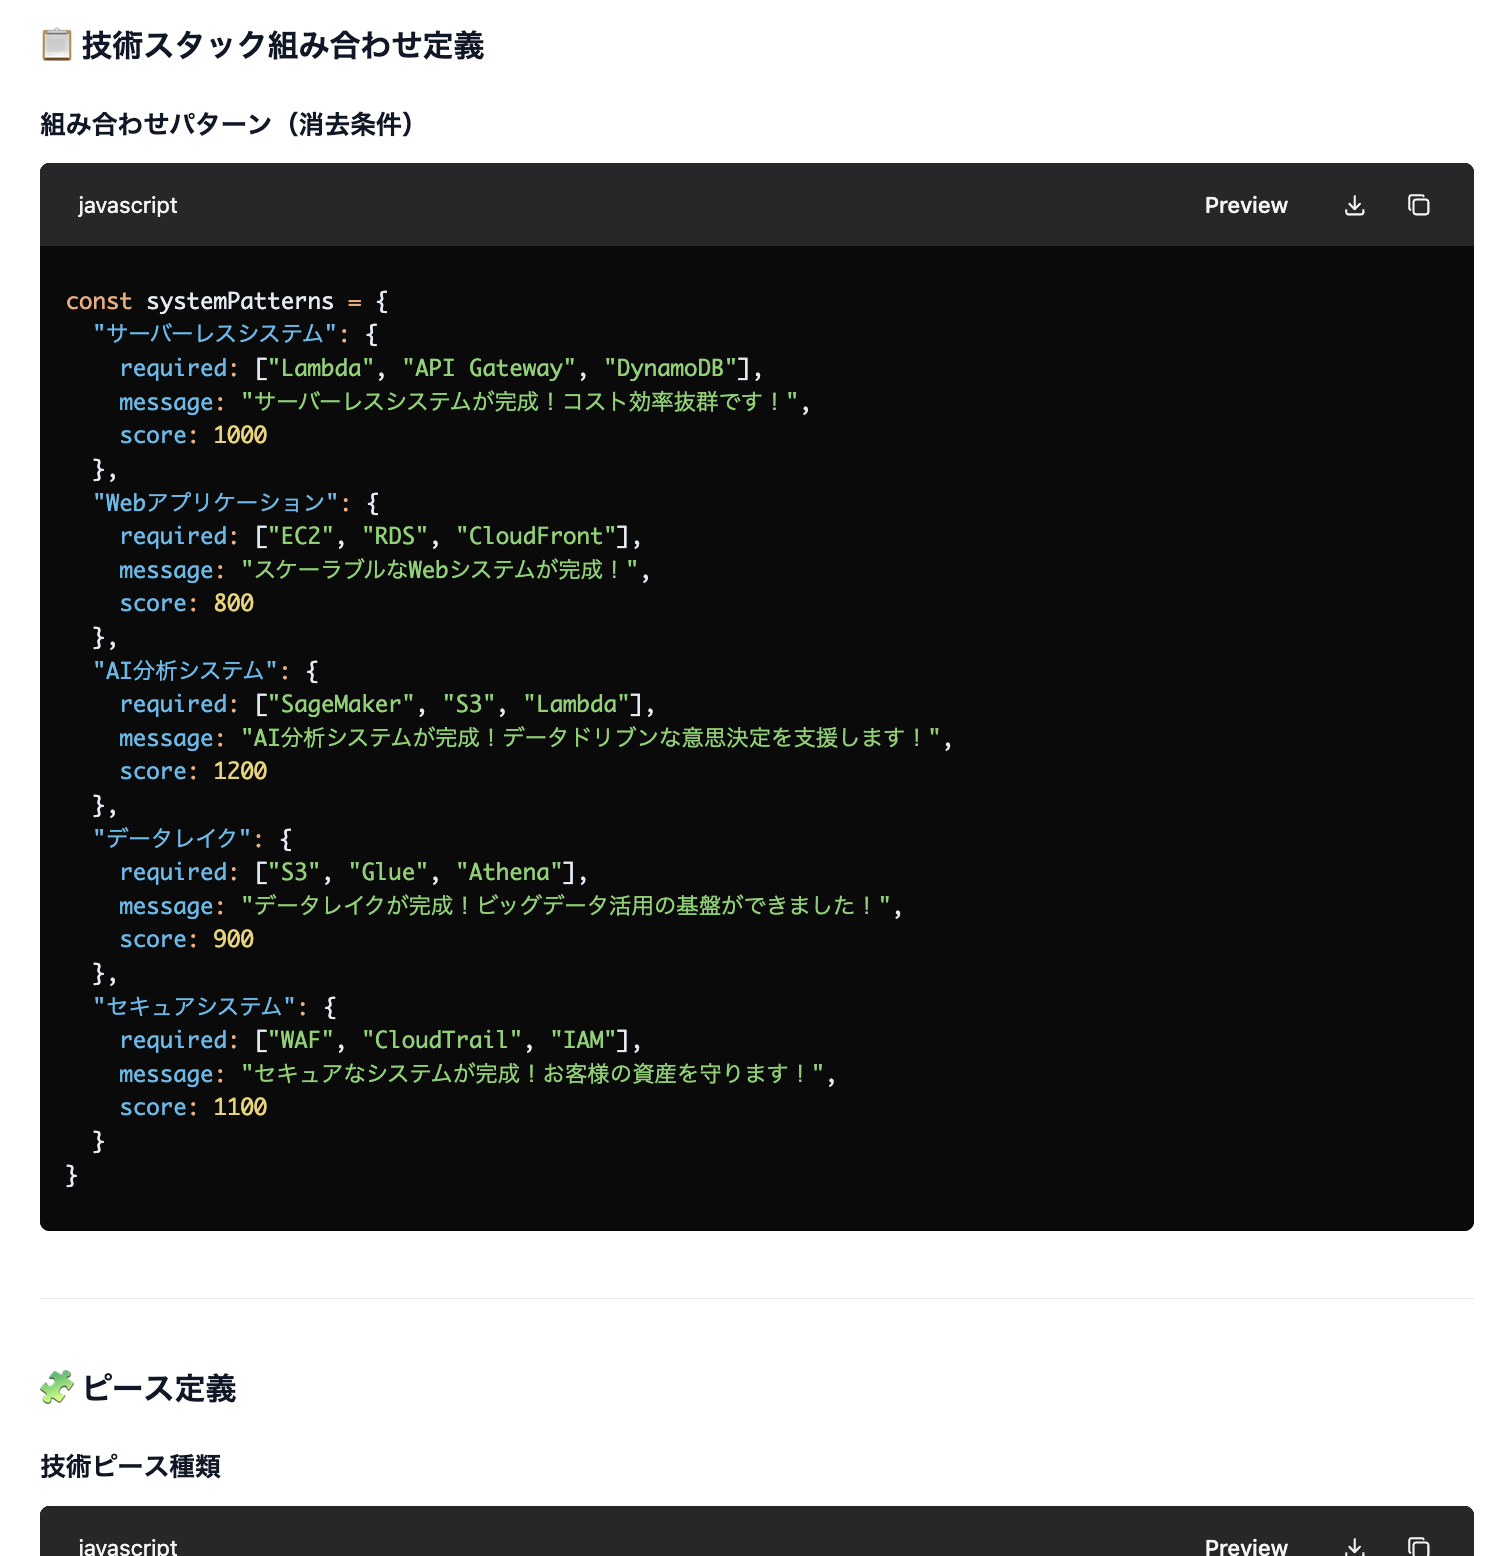Click the puzzle piece emoji beside ピース定義
Viewport: 1506px width, 1556px height.
(57, 1388)
